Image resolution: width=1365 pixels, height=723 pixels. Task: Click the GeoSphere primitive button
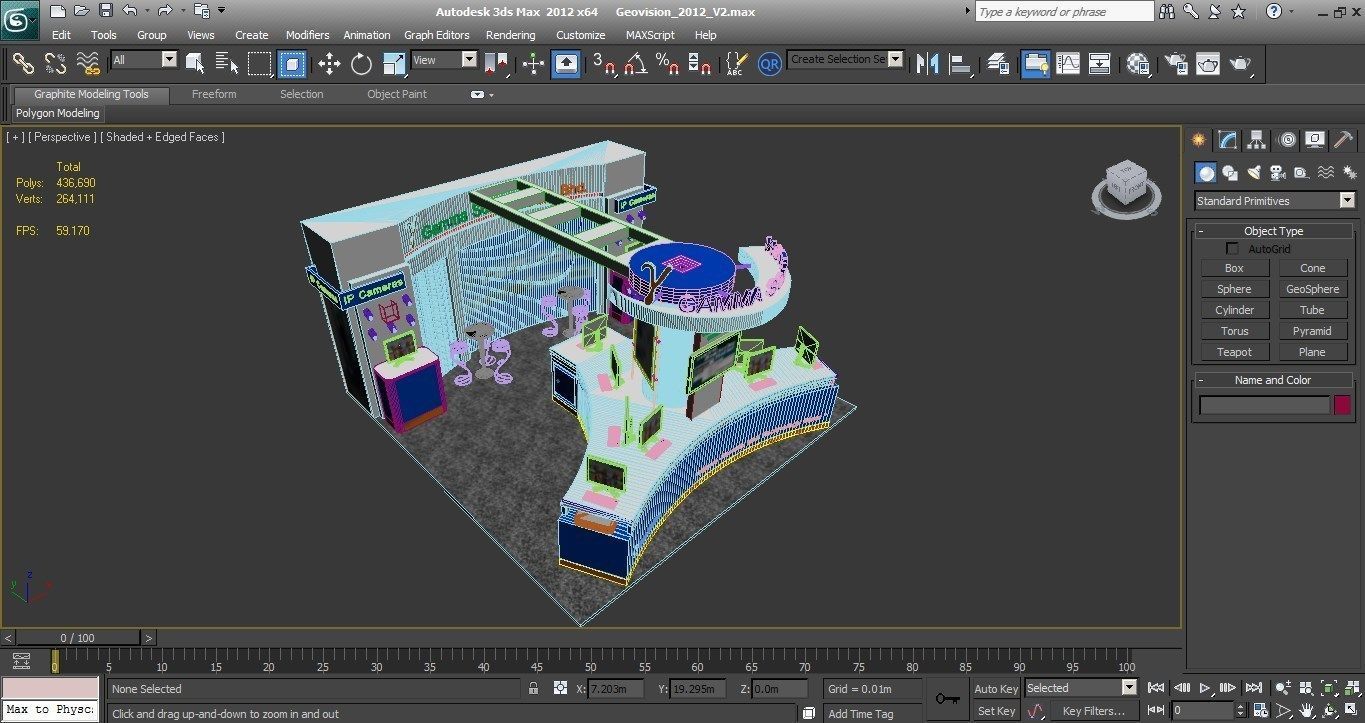point(1312,289)
